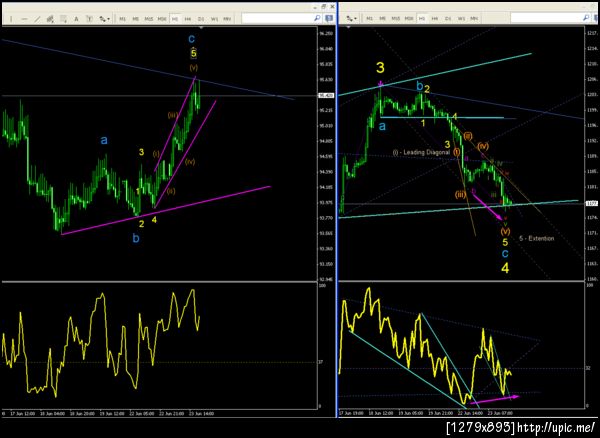Select vertical line tool in left window
600x438 pixels.
[11, 18]
